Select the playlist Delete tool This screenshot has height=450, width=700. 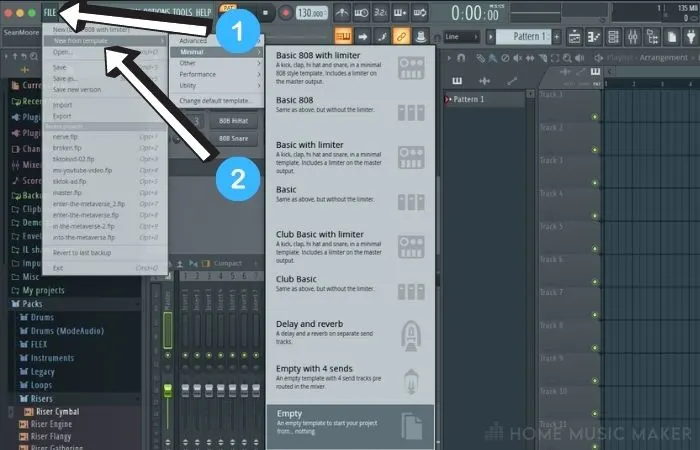click(x=505, y=58)
